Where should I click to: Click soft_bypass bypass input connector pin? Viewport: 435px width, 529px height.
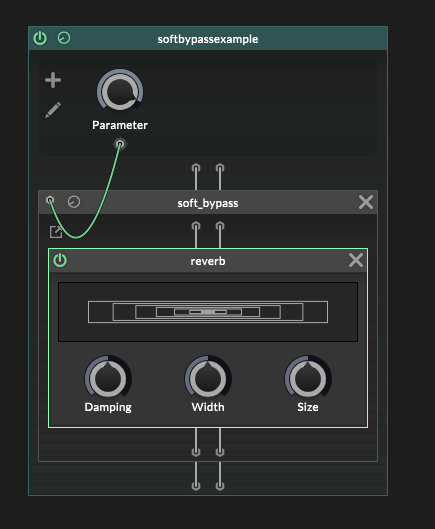(50, 201)
